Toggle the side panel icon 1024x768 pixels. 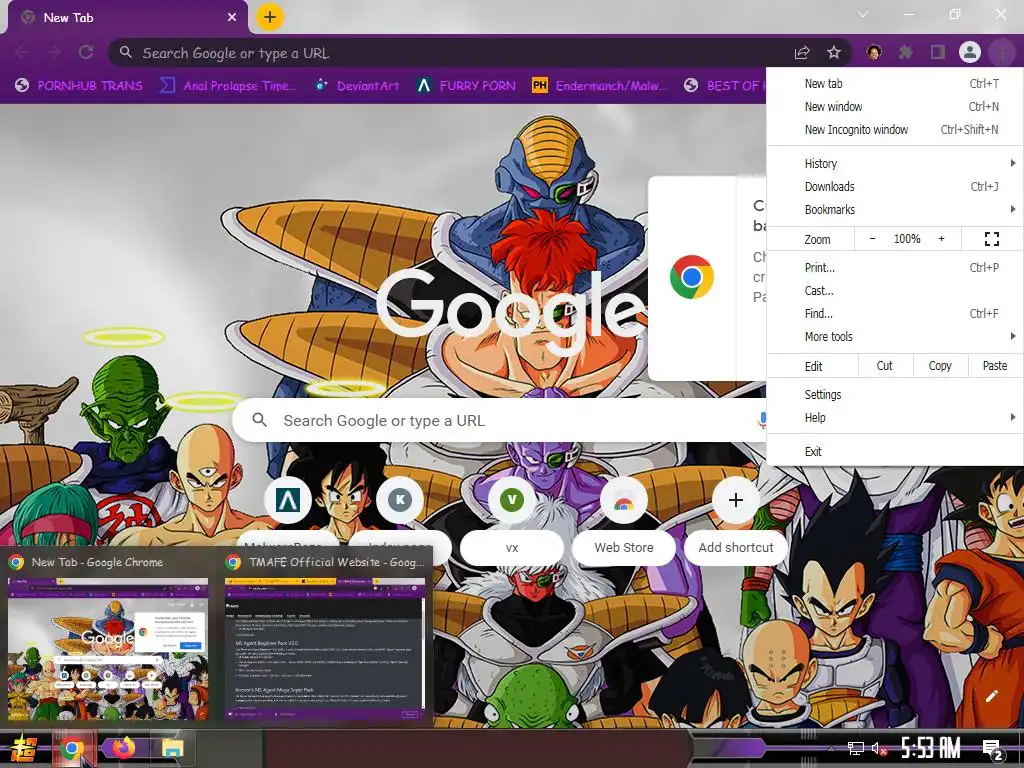tap(938, 52)
